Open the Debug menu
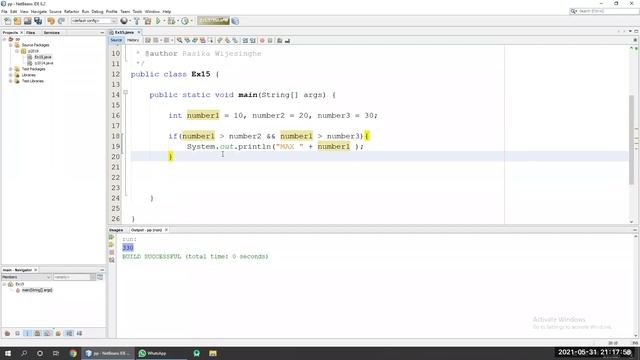This screenshot has width=640, height=360. [97, 11]
